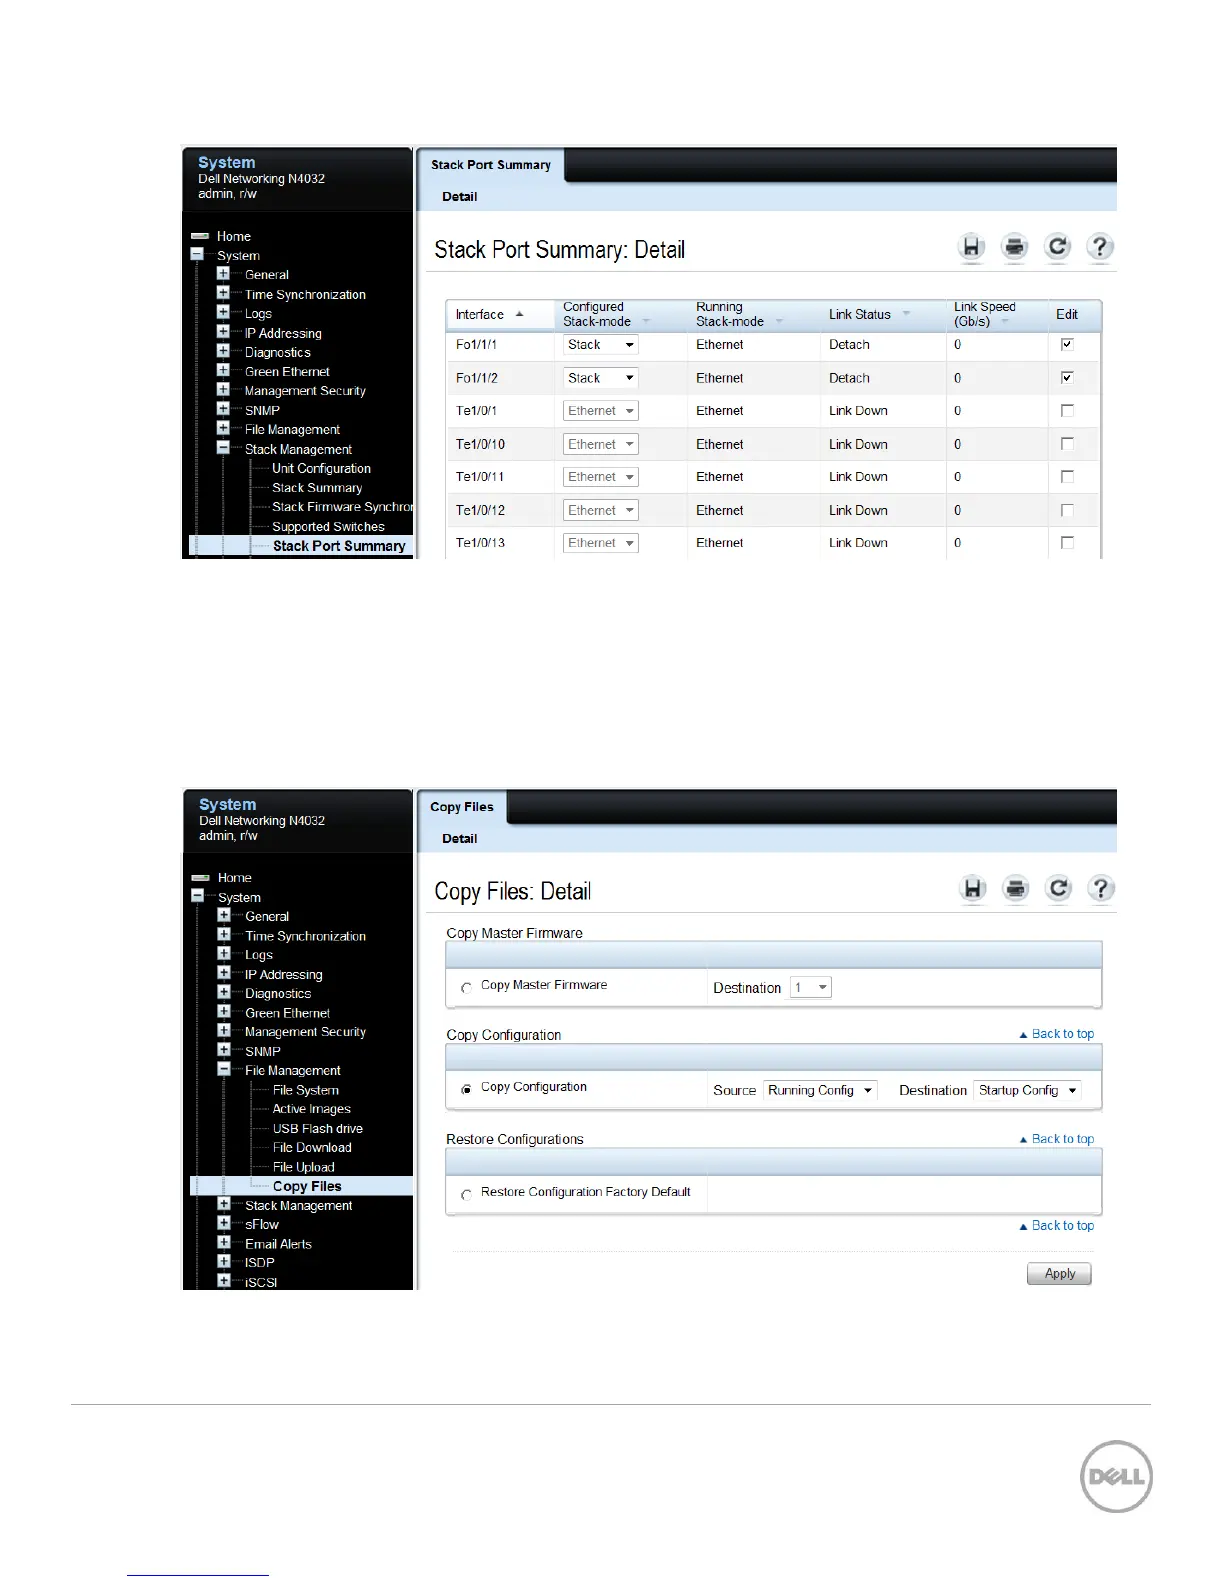
Task: Open USB Flash drive tree item
Action: (x=318, y=1129)
